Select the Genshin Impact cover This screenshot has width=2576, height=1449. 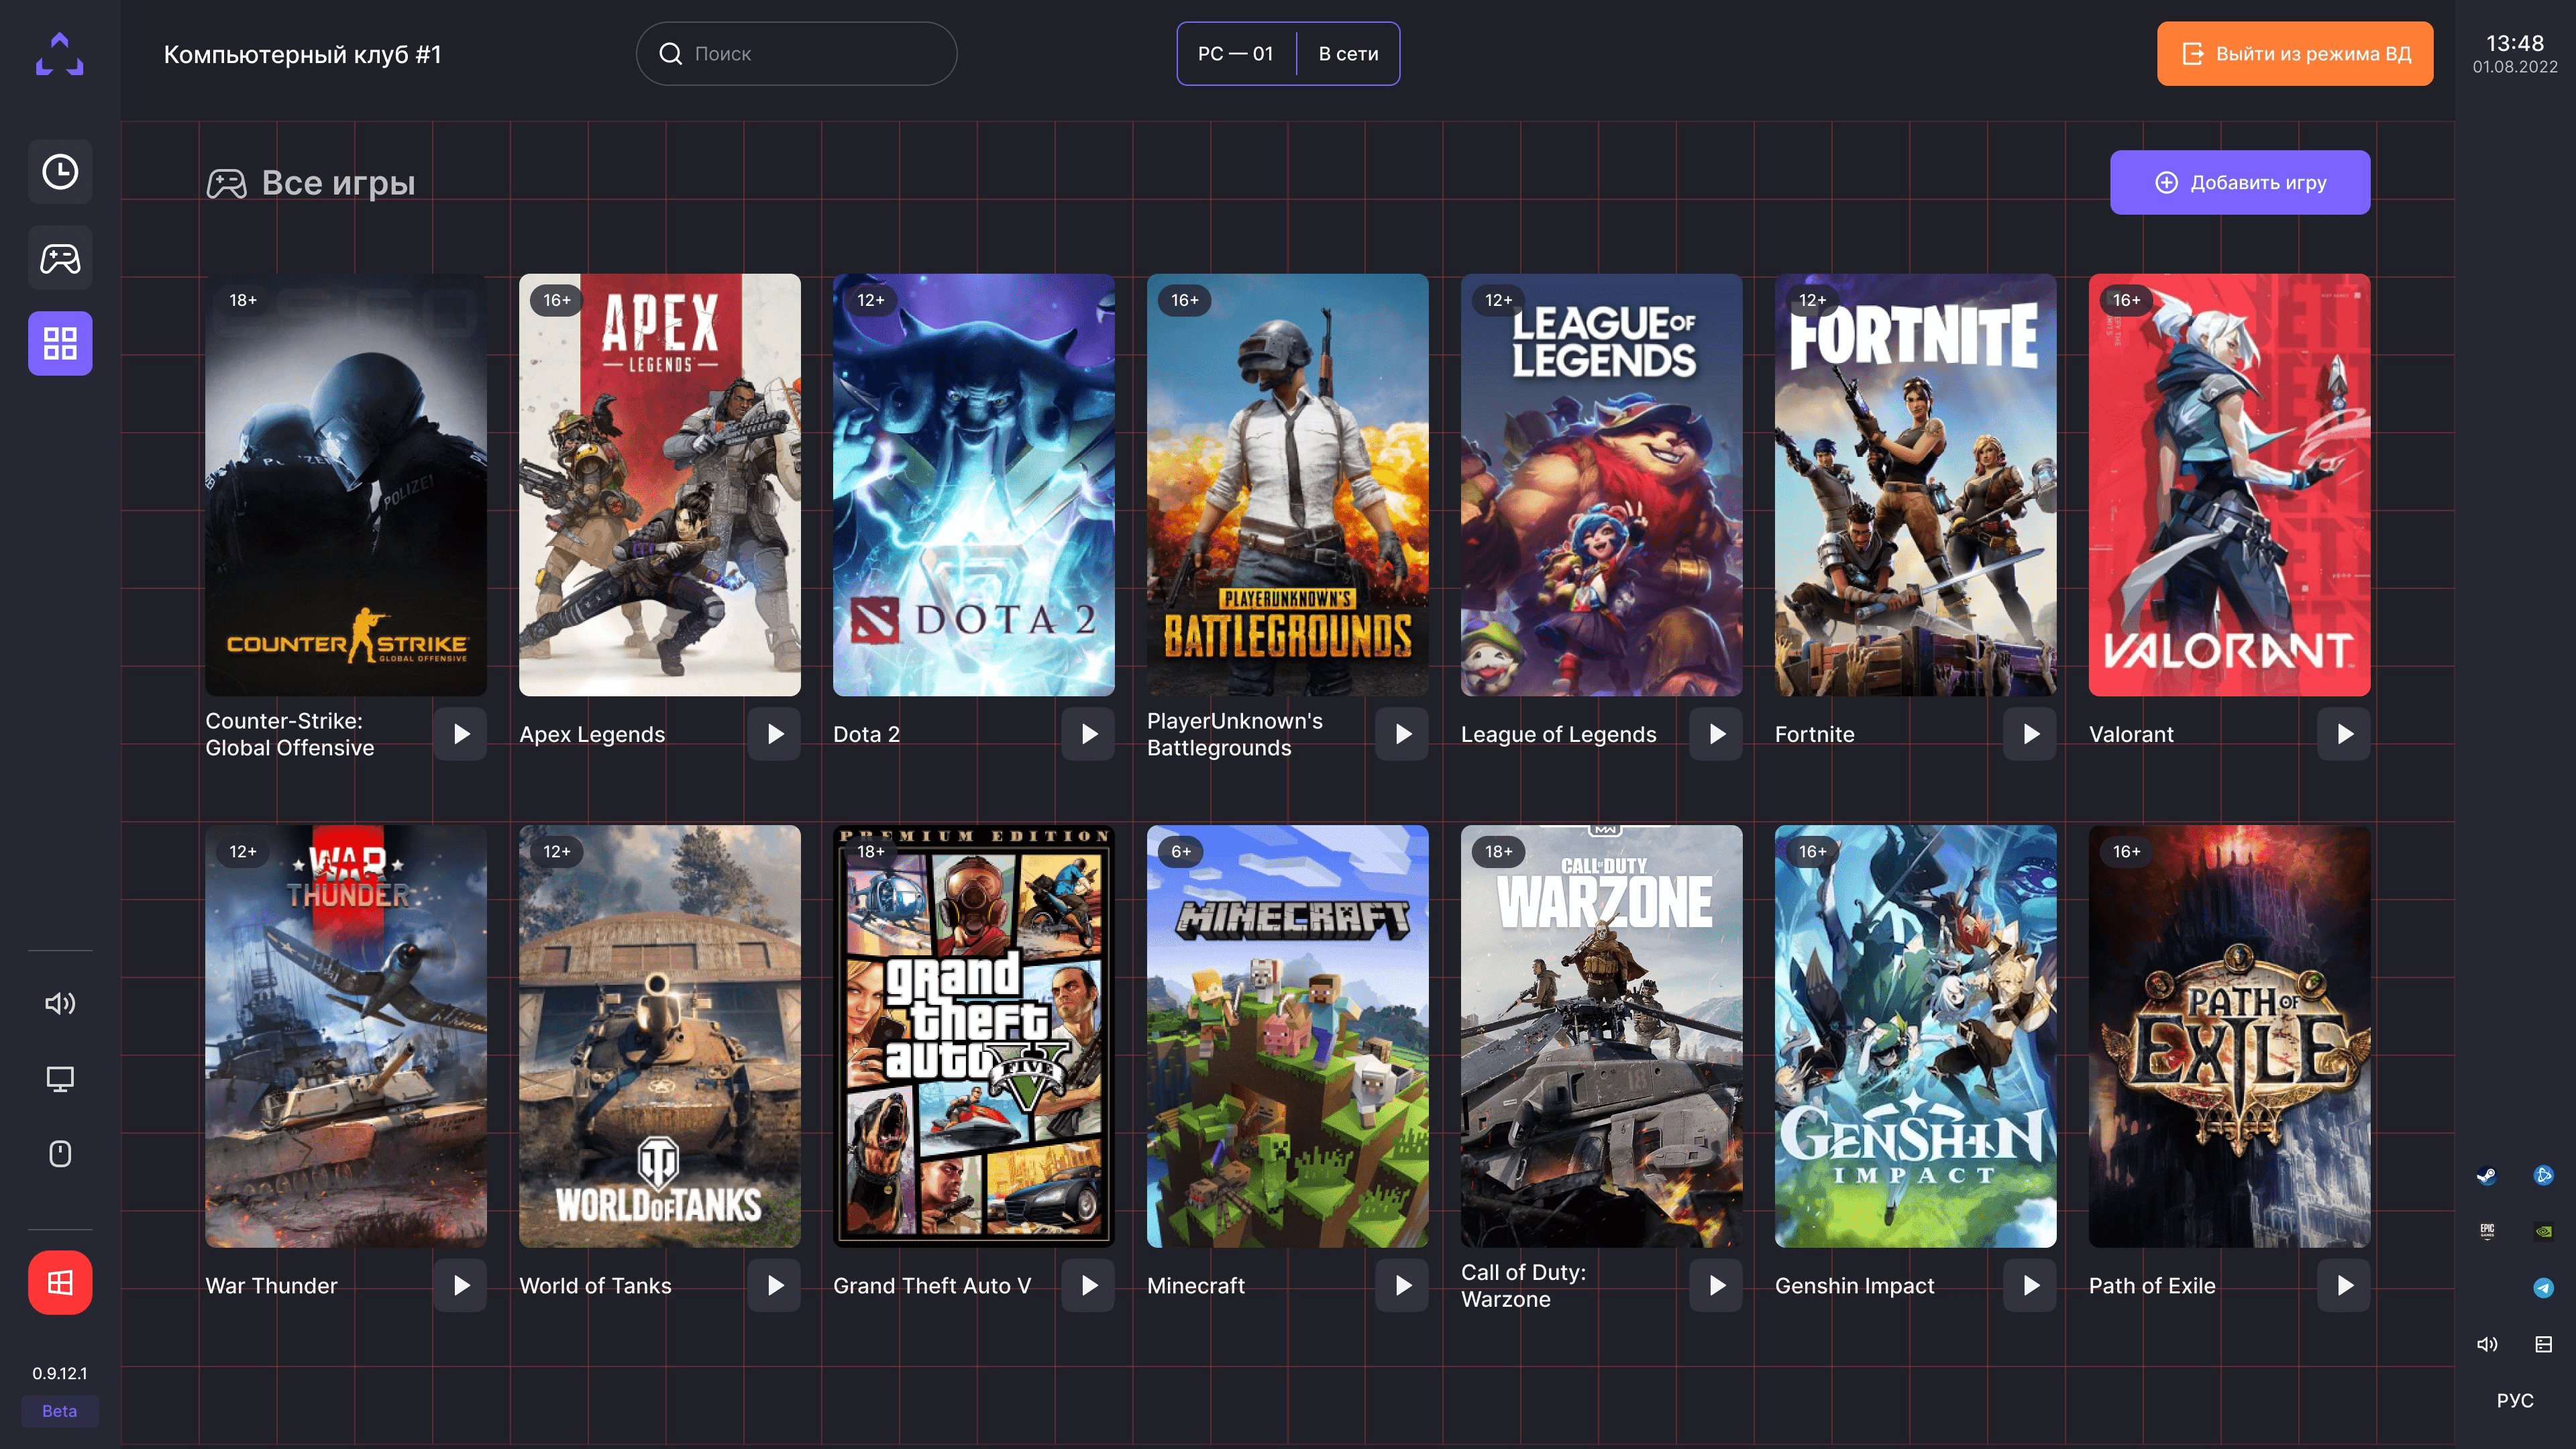(1916, 1036)
